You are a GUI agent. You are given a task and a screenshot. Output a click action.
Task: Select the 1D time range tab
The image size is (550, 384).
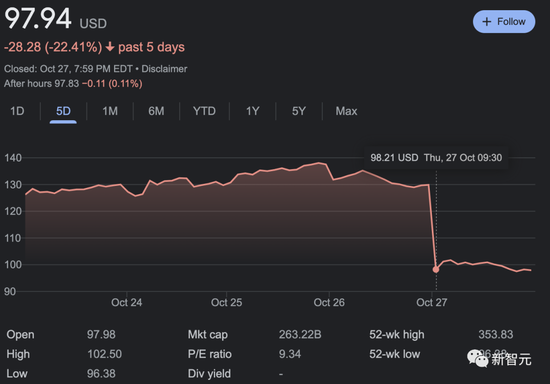click(17, 111)
